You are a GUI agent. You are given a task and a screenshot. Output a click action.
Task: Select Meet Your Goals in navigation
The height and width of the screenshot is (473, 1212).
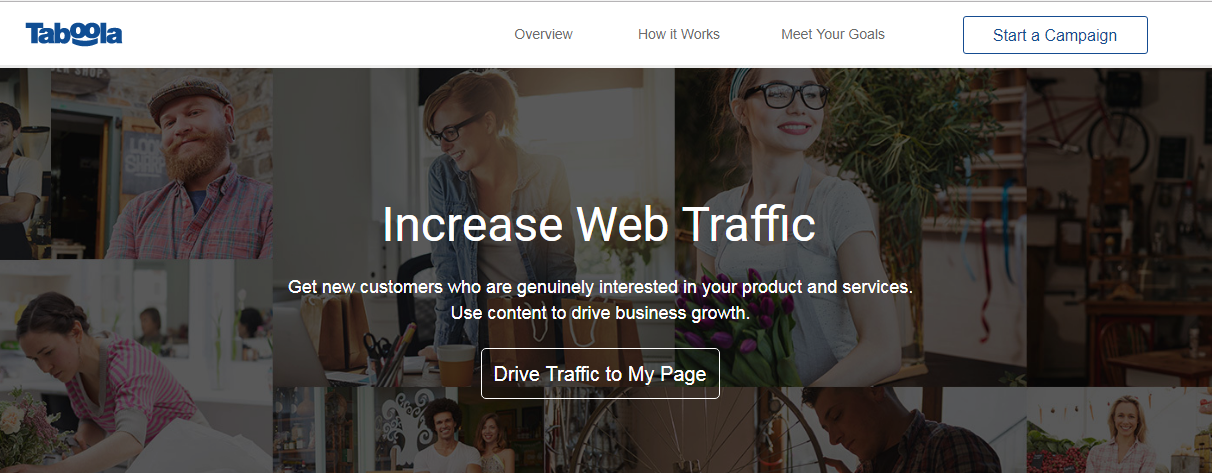click(833, 34)
